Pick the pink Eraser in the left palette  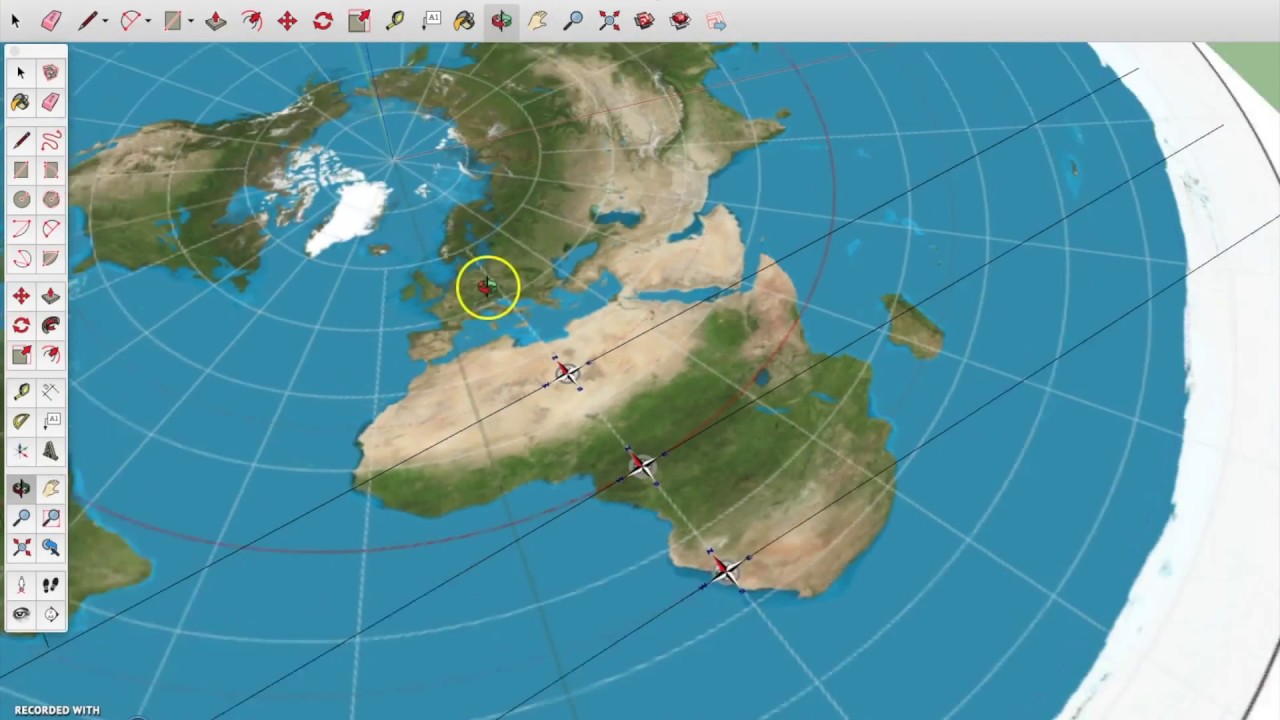tap(51, 102)
